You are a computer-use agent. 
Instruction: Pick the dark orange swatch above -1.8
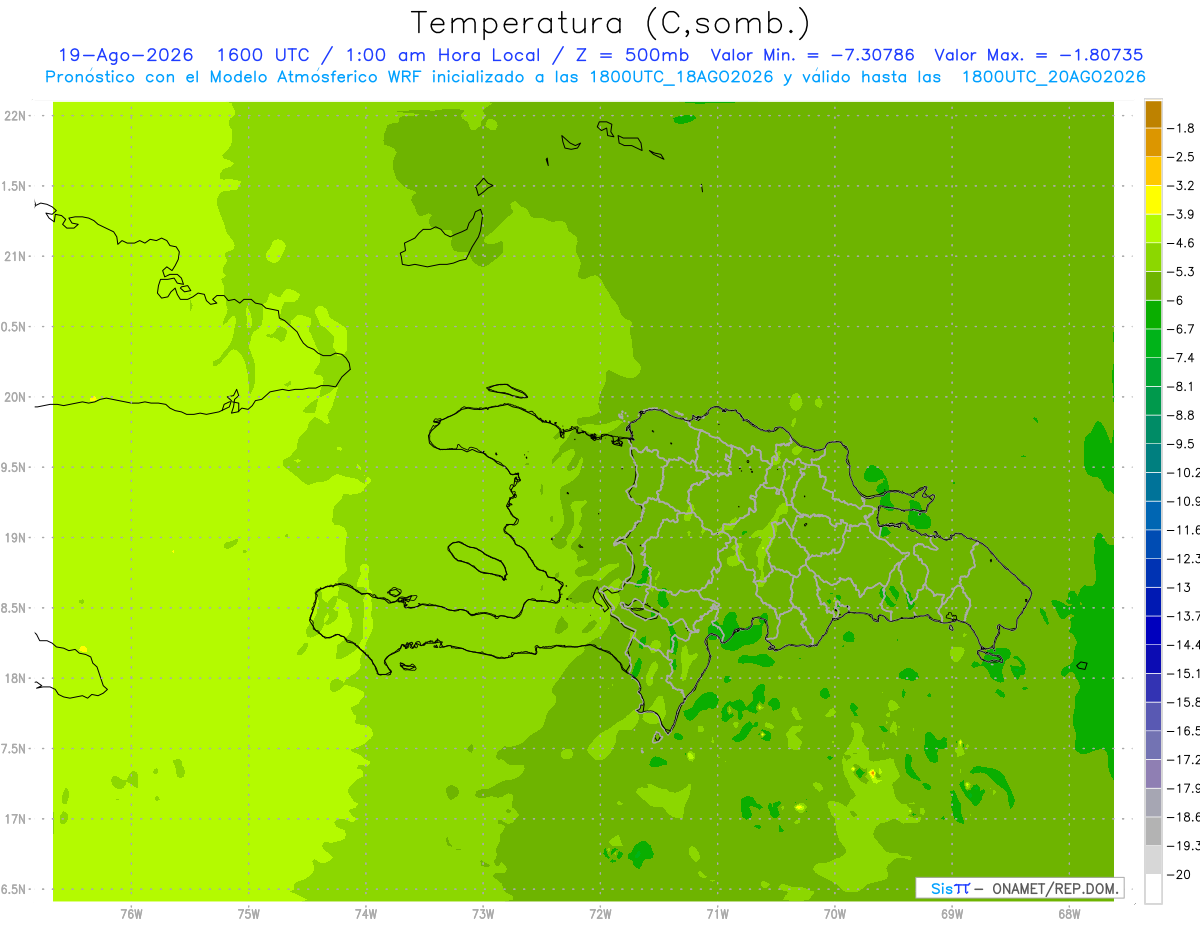tap(1153, 115)
